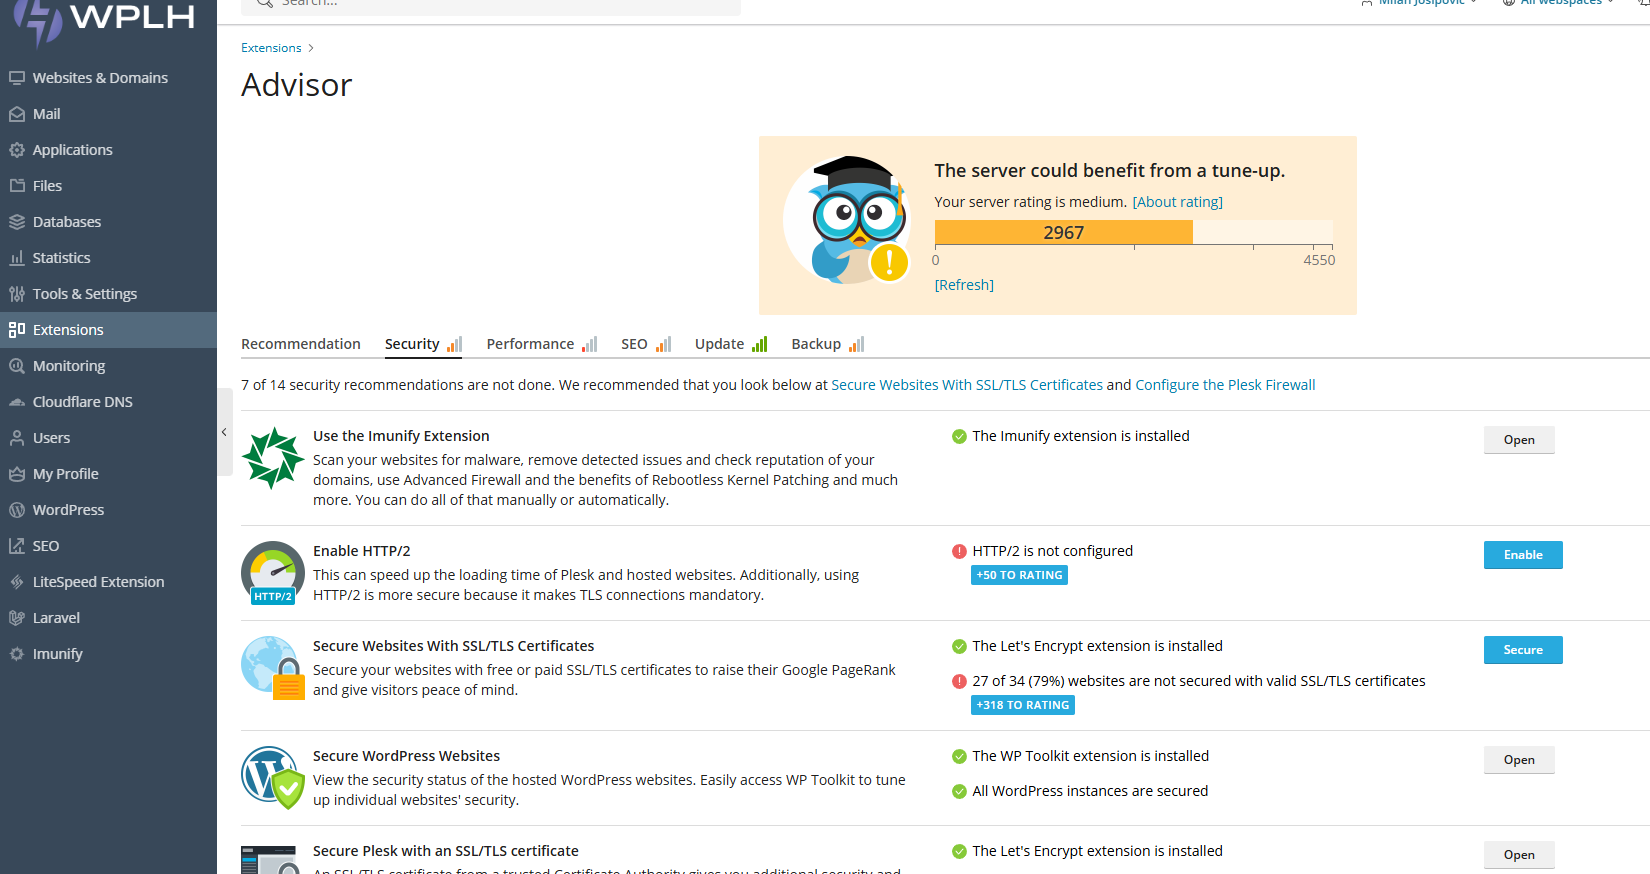Click the Refresh link under rating
The width and height of the screenshot is (1650, 874).
pos(964,285)
